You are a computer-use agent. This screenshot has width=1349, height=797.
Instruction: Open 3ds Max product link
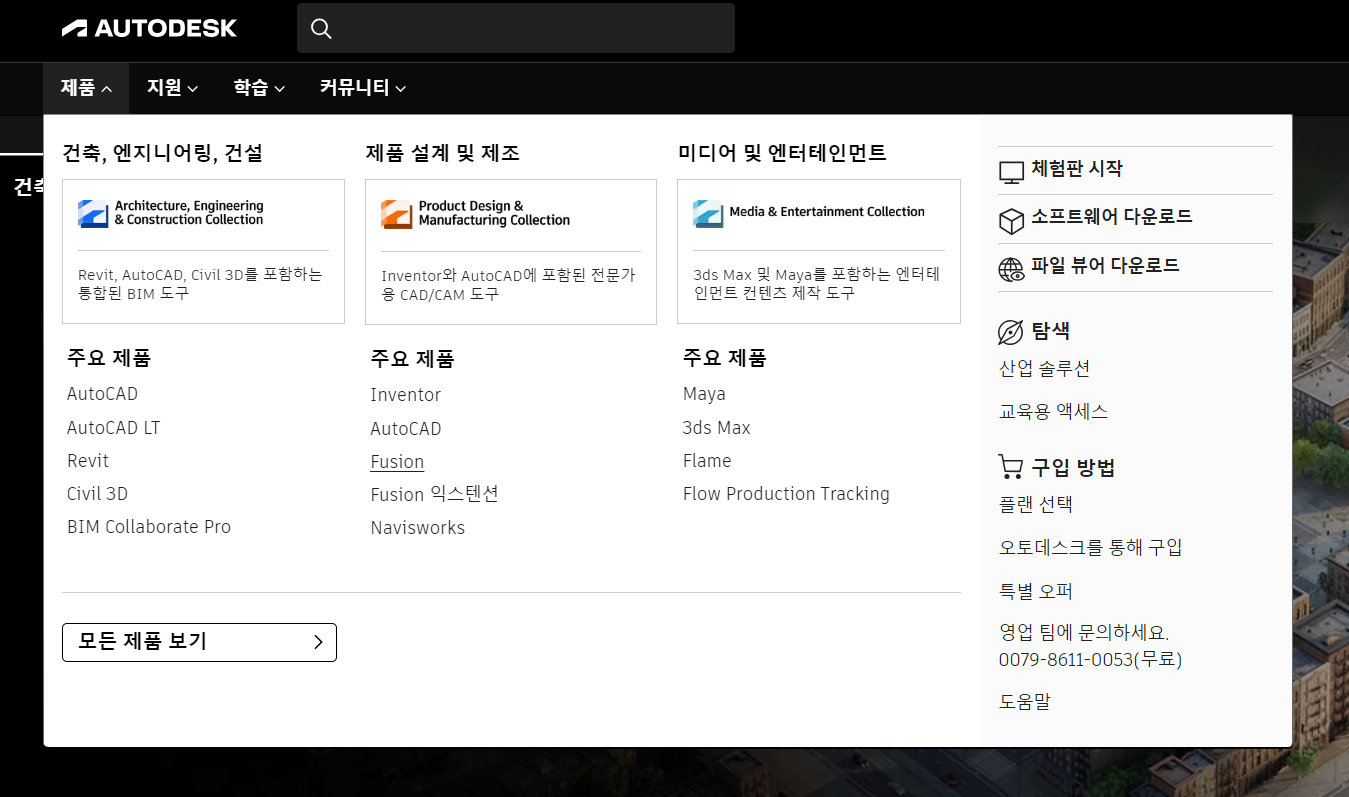(x=716, y=428)
